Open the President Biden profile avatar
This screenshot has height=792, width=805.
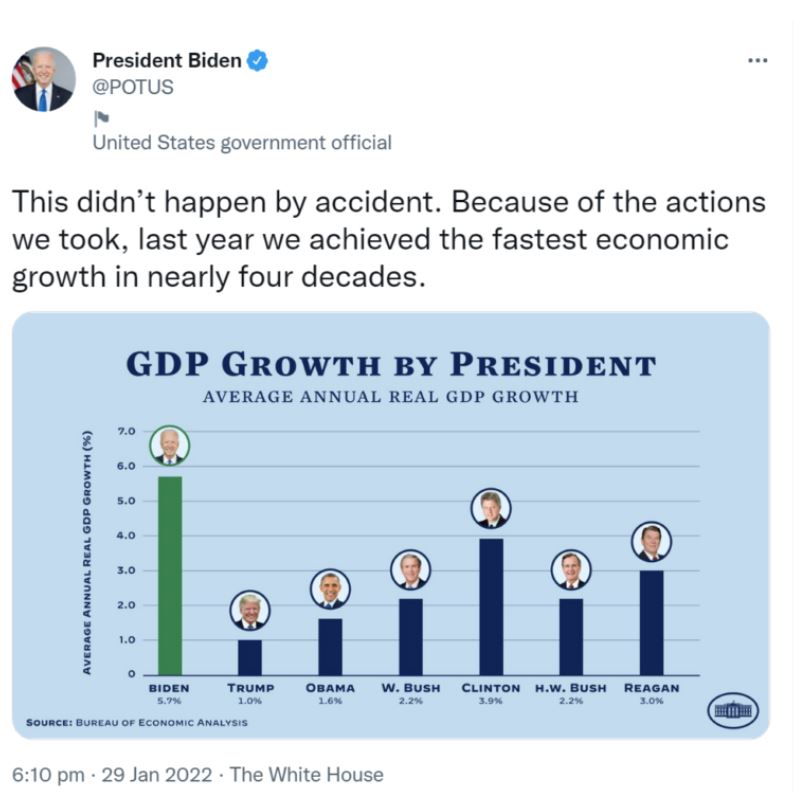click(44, 79)
